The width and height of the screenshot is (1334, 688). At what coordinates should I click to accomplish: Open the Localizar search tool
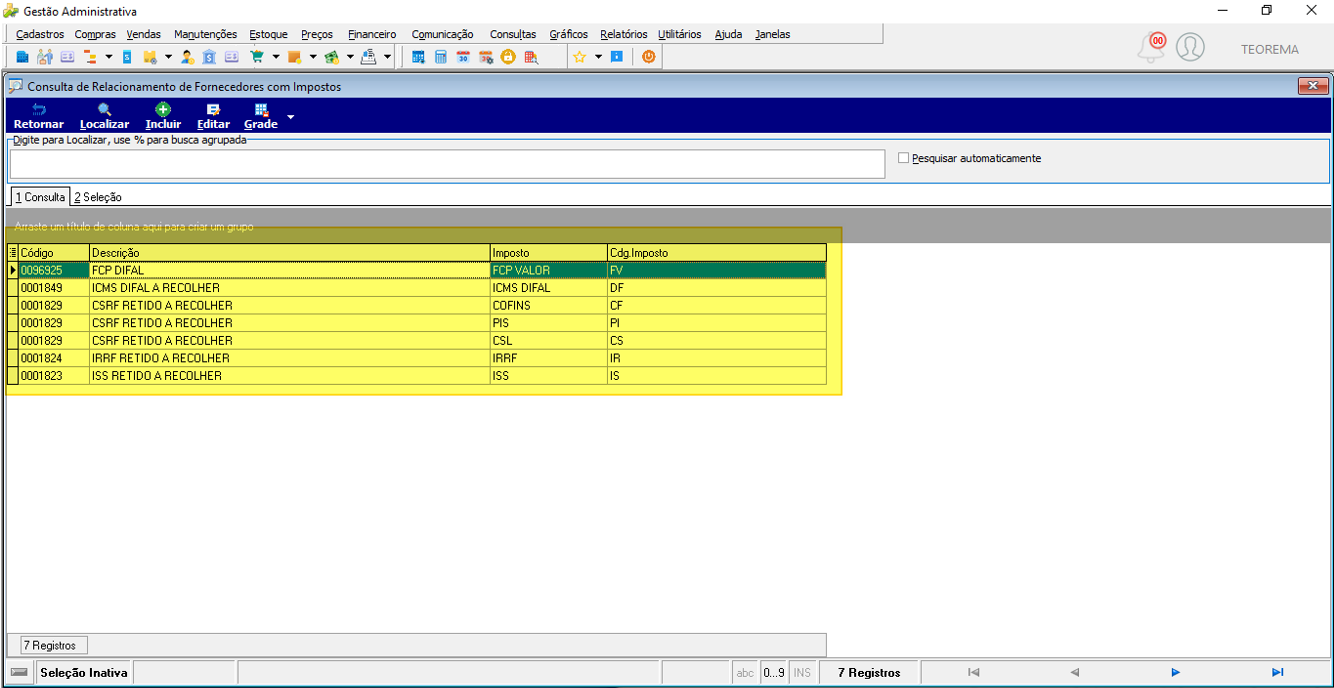(x=104, y=116)
